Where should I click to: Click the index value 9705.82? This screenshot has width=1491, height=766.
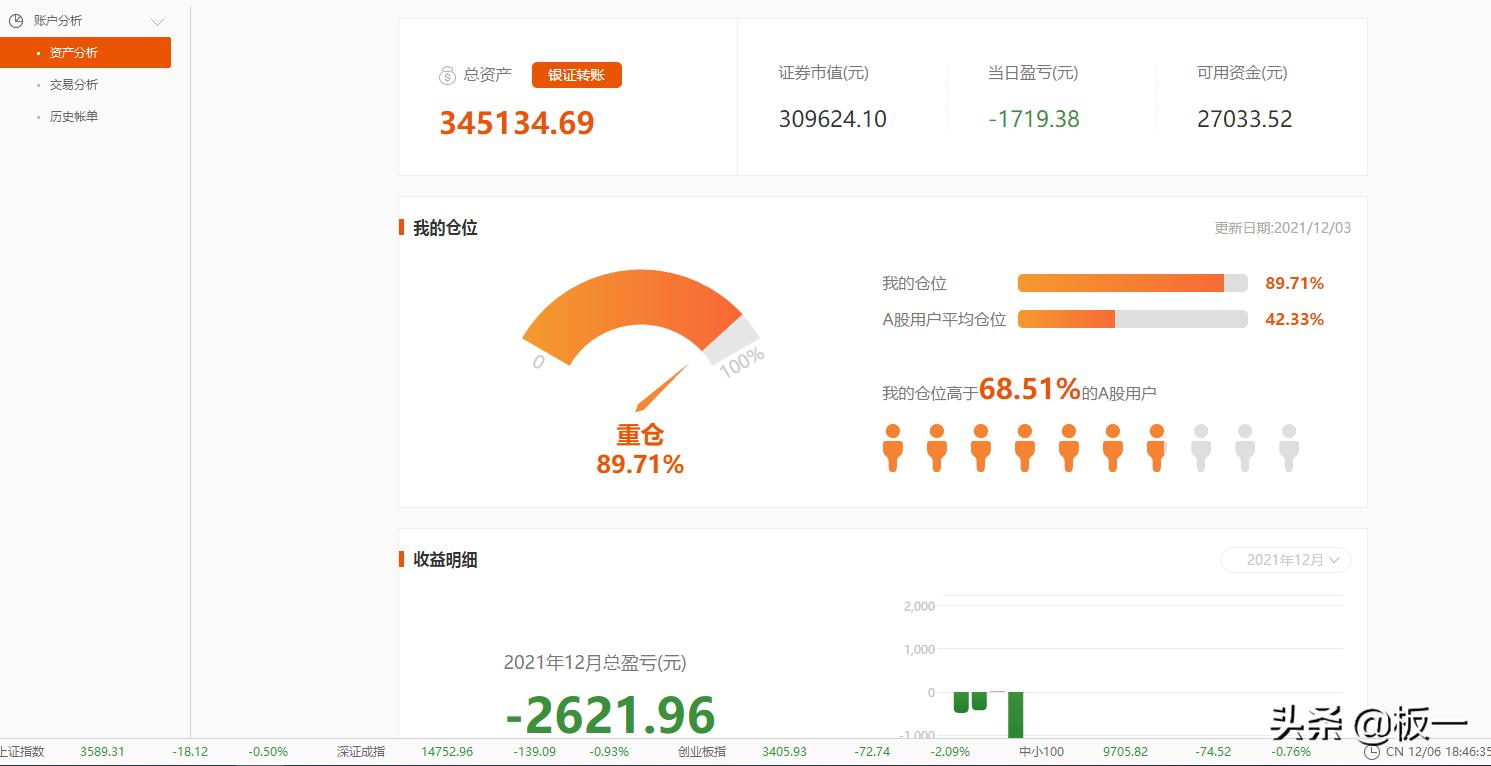1125,752
